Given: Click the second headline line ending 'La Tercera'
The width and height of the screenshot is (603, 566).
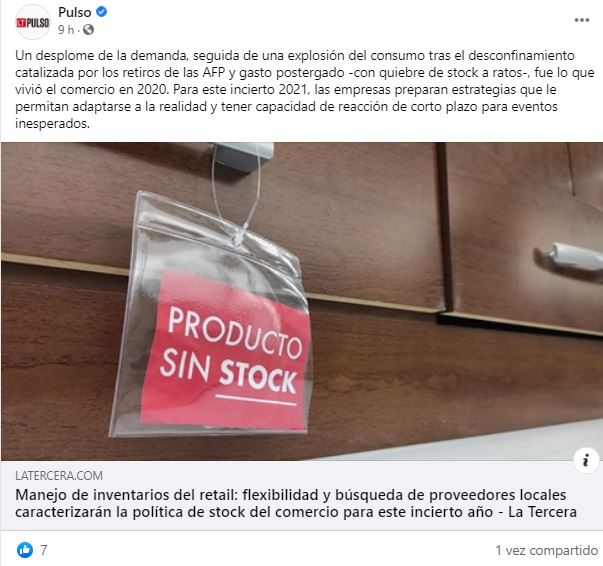Looking at the screenshot, I should [296, 512].
